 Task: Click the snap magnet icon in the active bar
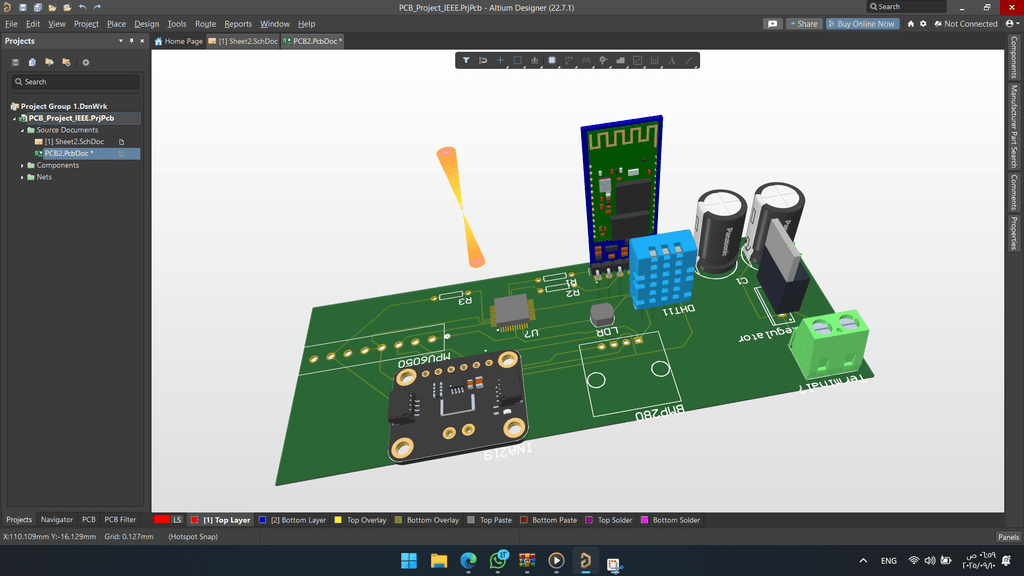pyautogui.click(x=483, y=61)
